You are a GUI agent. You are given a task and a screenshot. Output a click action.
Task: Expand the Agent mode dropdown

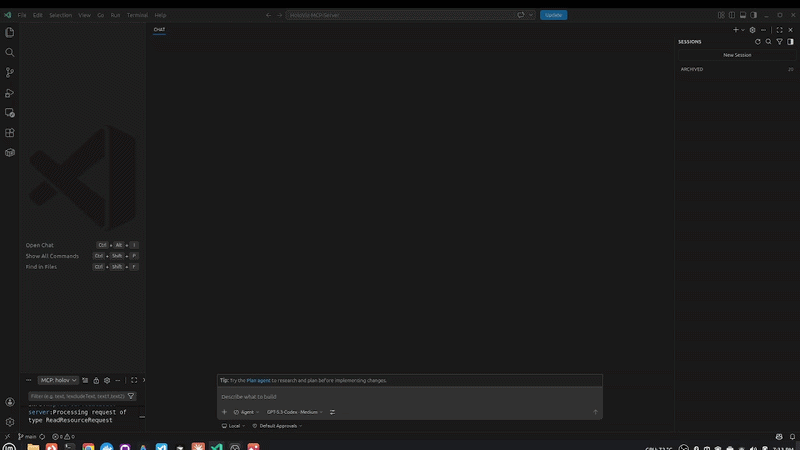(x=246, y=412)
